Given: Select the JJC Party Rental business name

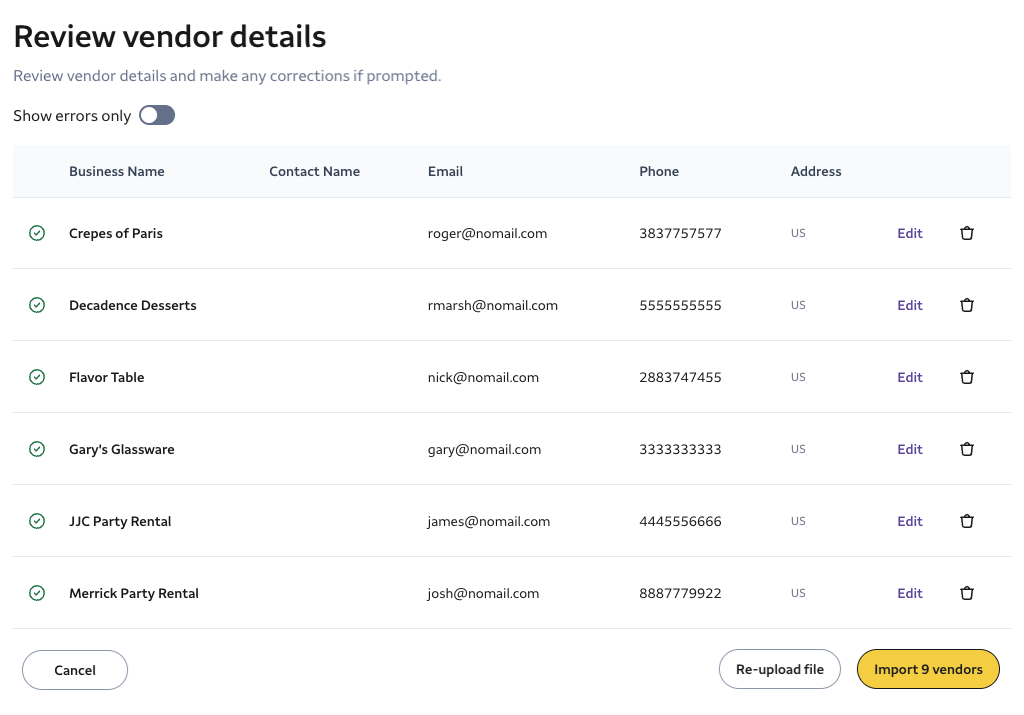Looking at the screenshot, I should (x=120, y=521).
